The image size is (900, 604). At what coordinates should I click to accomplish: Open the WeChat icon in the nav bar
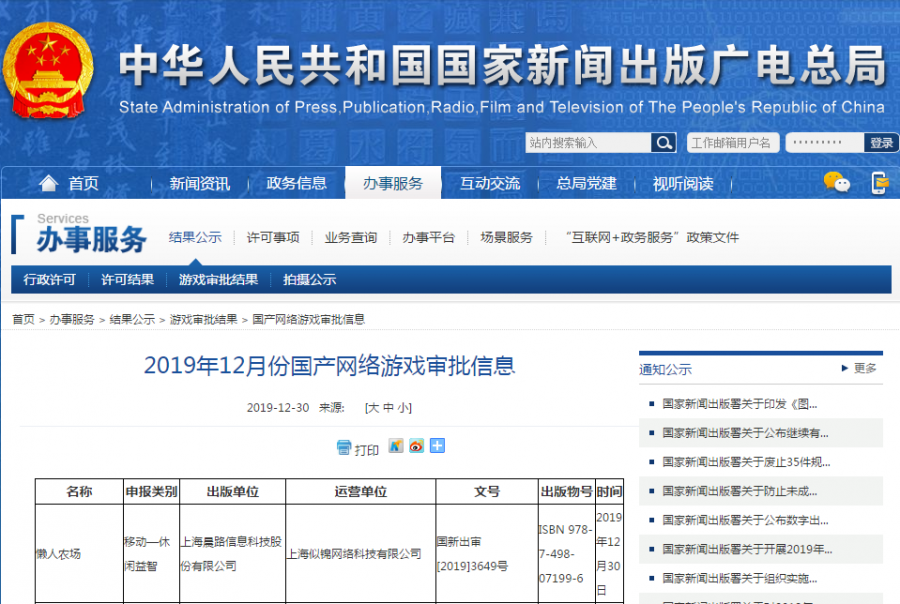[x=836, y=183]
